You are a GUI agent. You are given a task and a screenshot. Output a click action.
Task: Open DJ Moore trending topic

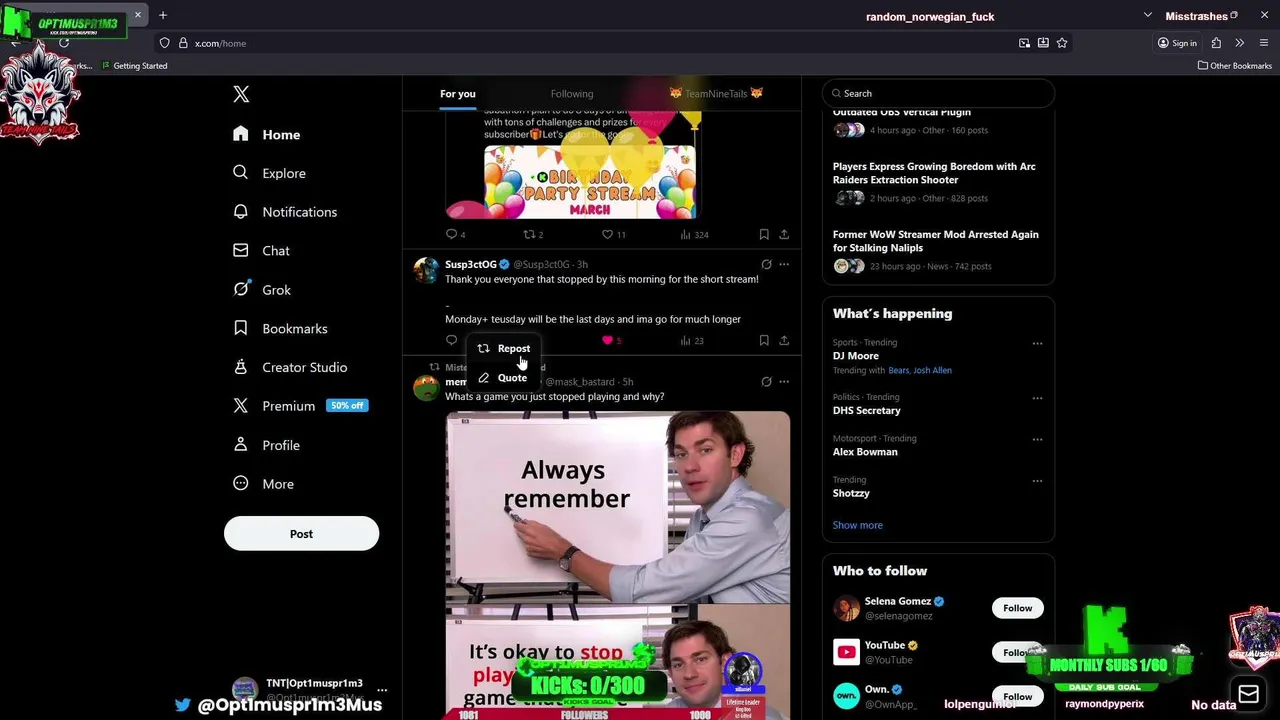point(856,356)
